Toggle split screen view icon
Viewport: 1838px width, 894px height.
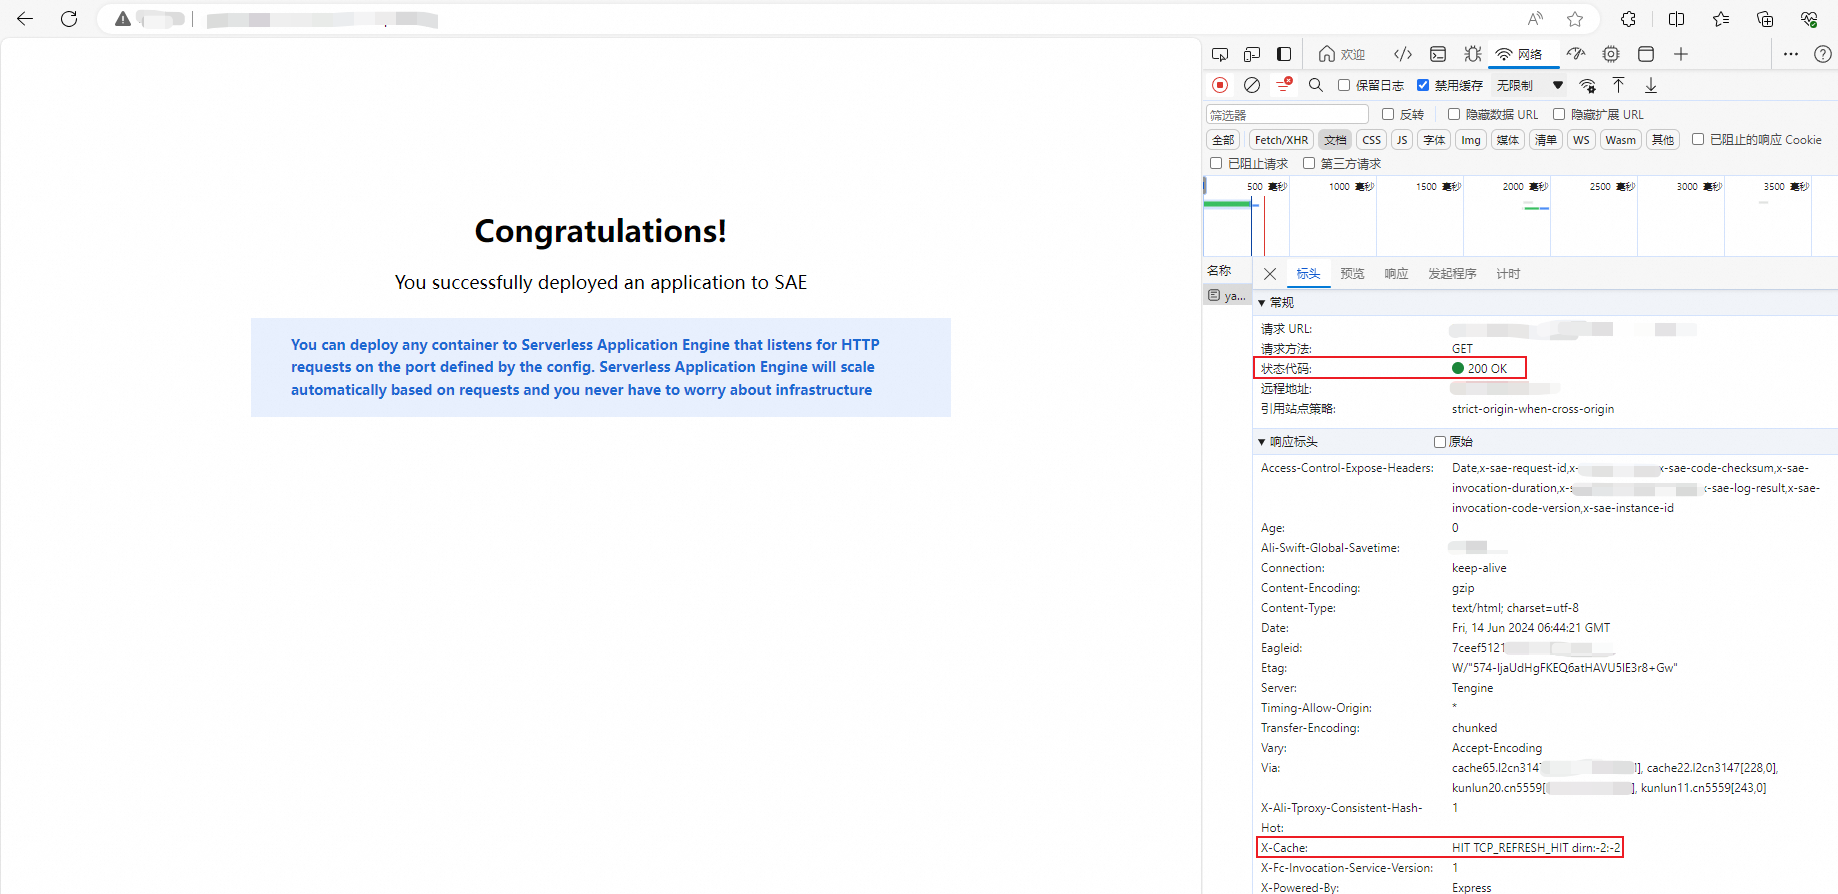click(x=1677, y=19)
